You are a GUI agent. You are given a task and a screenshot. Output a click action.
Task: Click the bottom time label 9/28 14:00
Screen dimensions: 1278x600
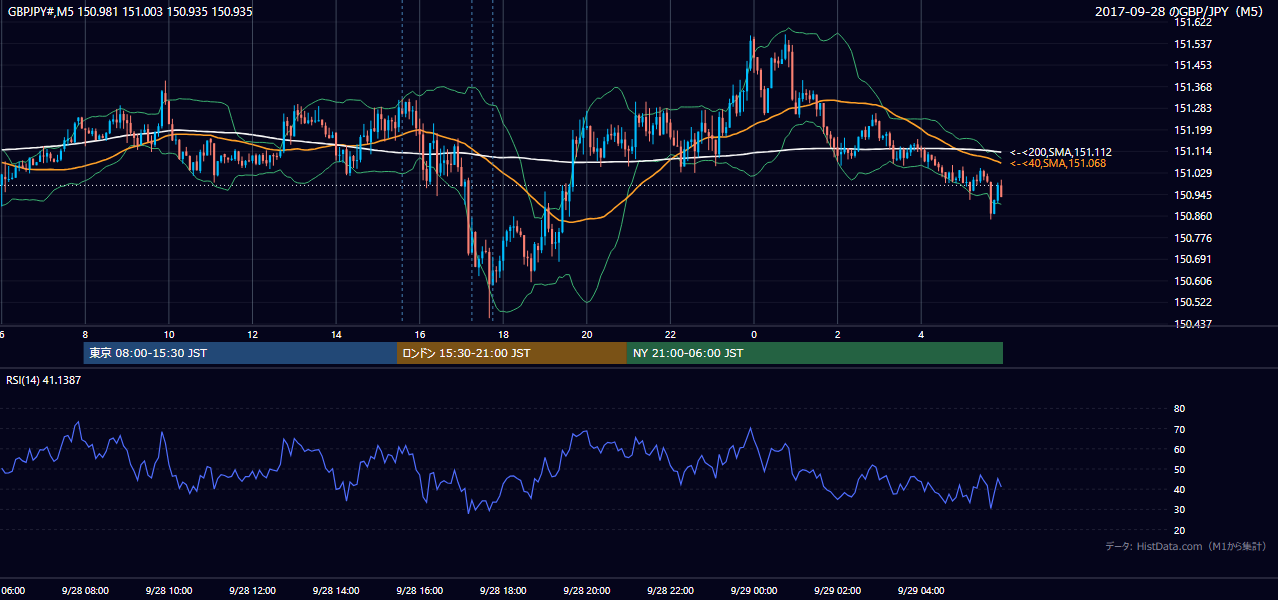point(336,591)
